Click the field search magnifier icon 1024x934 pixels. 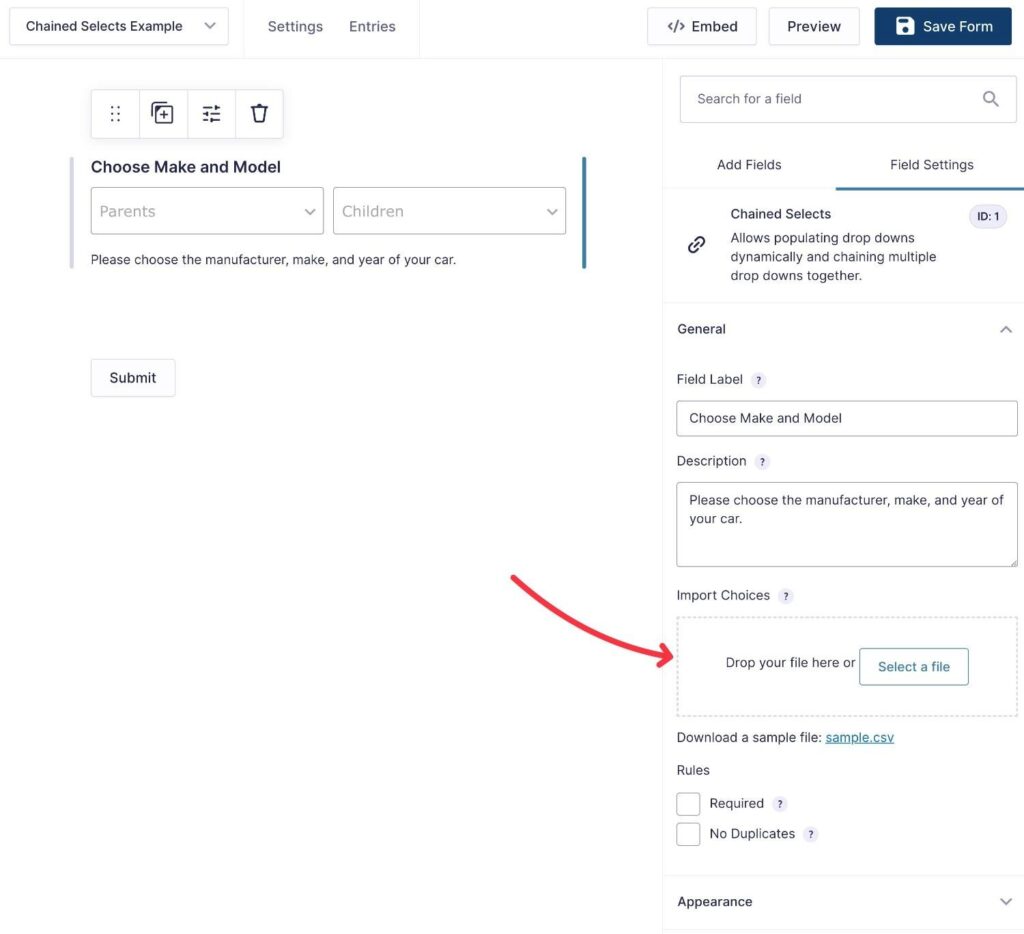point(991,99)
